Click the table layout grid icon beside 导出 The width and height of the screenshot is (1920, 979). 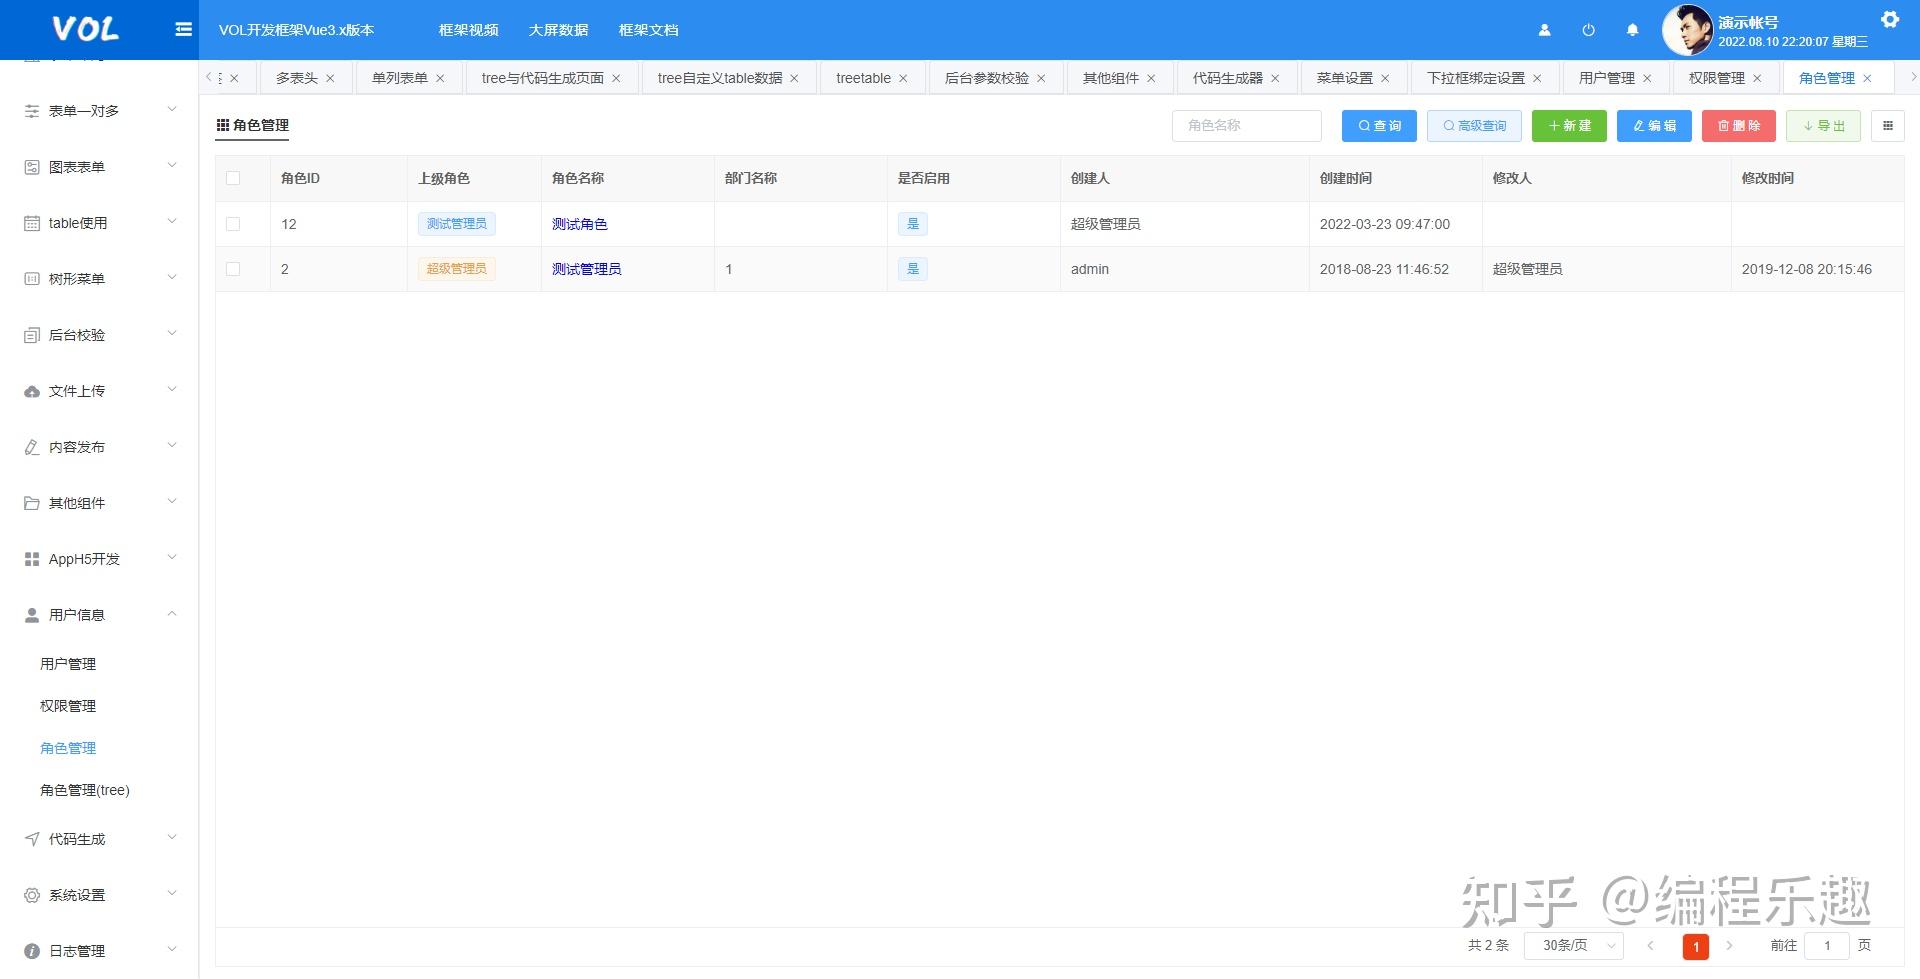[1888, 126]
